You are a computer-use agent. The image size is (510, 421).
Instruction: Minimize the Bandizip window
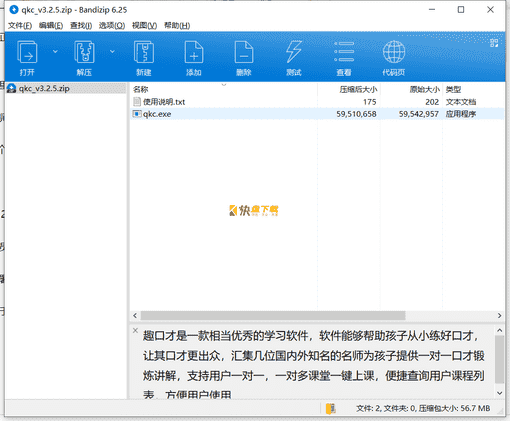[432, 10]
